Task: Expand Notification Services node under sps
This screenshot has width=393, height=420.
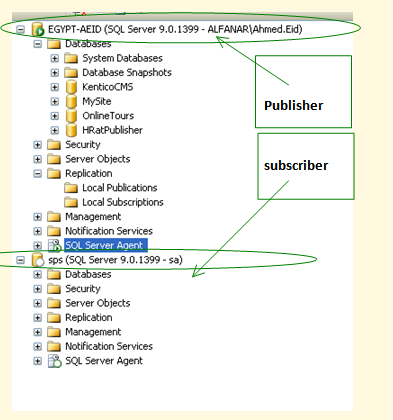Action: [x=38, y=346]
